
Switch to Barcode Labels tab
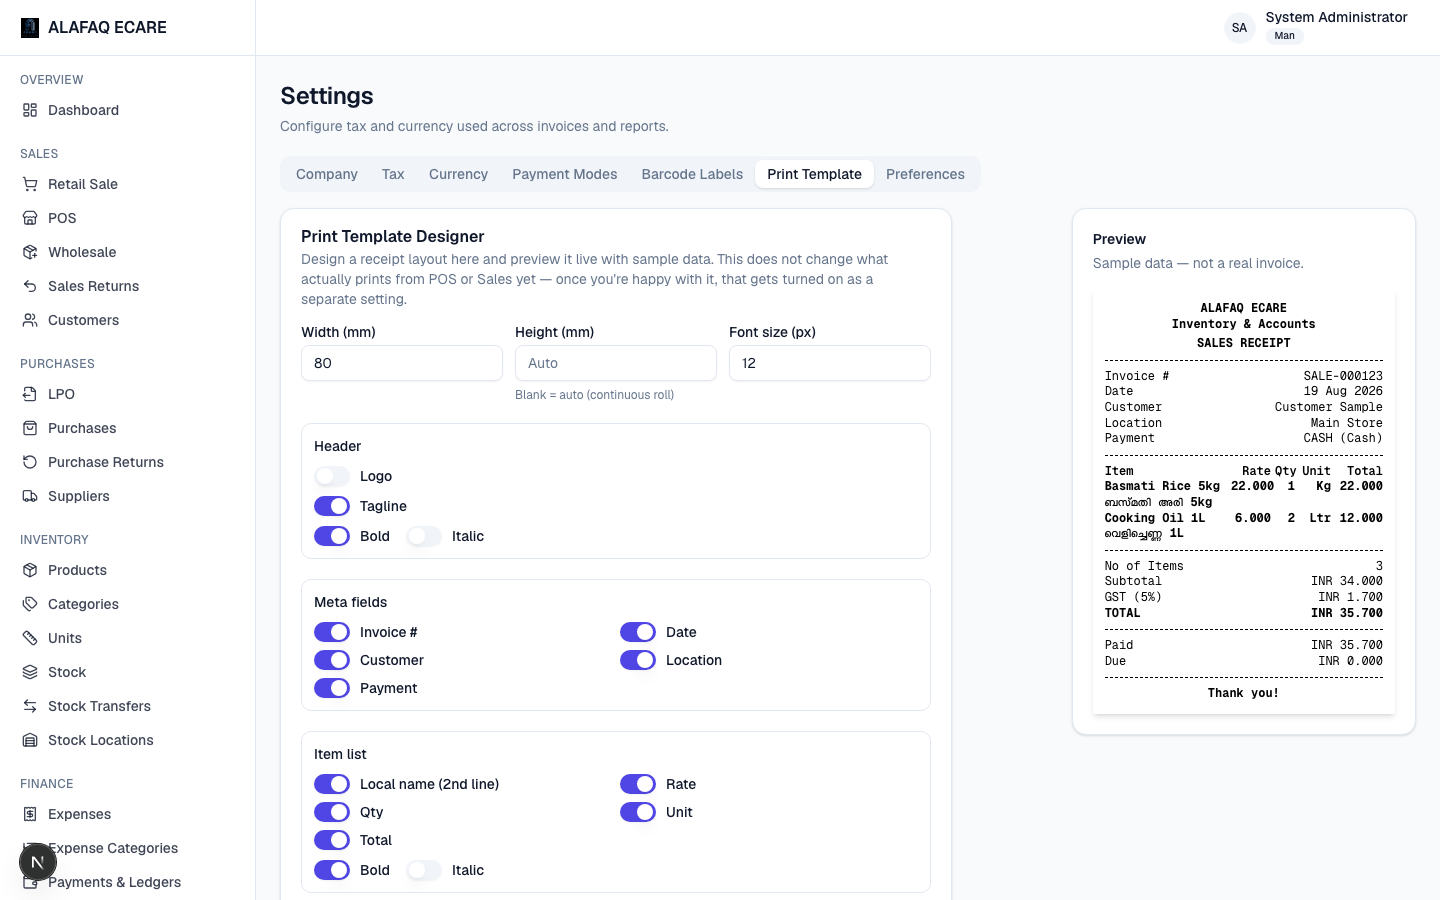(x=692, y=174)
